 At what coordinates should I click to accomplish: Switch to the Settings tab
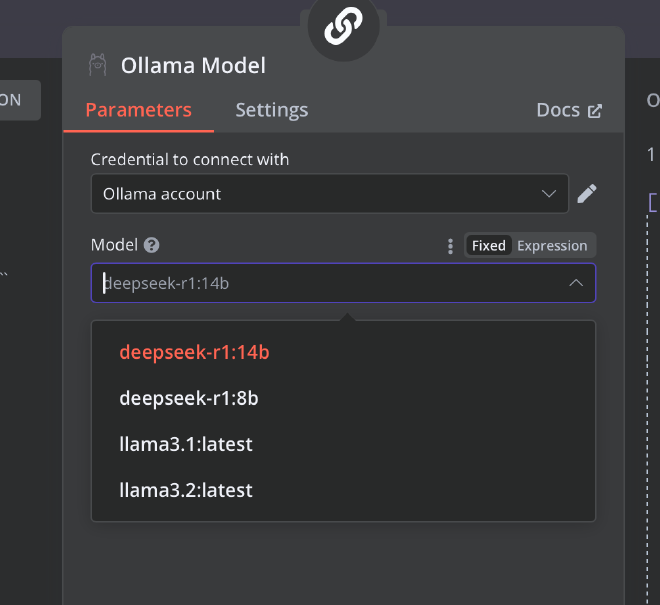[x=272, y=110]
